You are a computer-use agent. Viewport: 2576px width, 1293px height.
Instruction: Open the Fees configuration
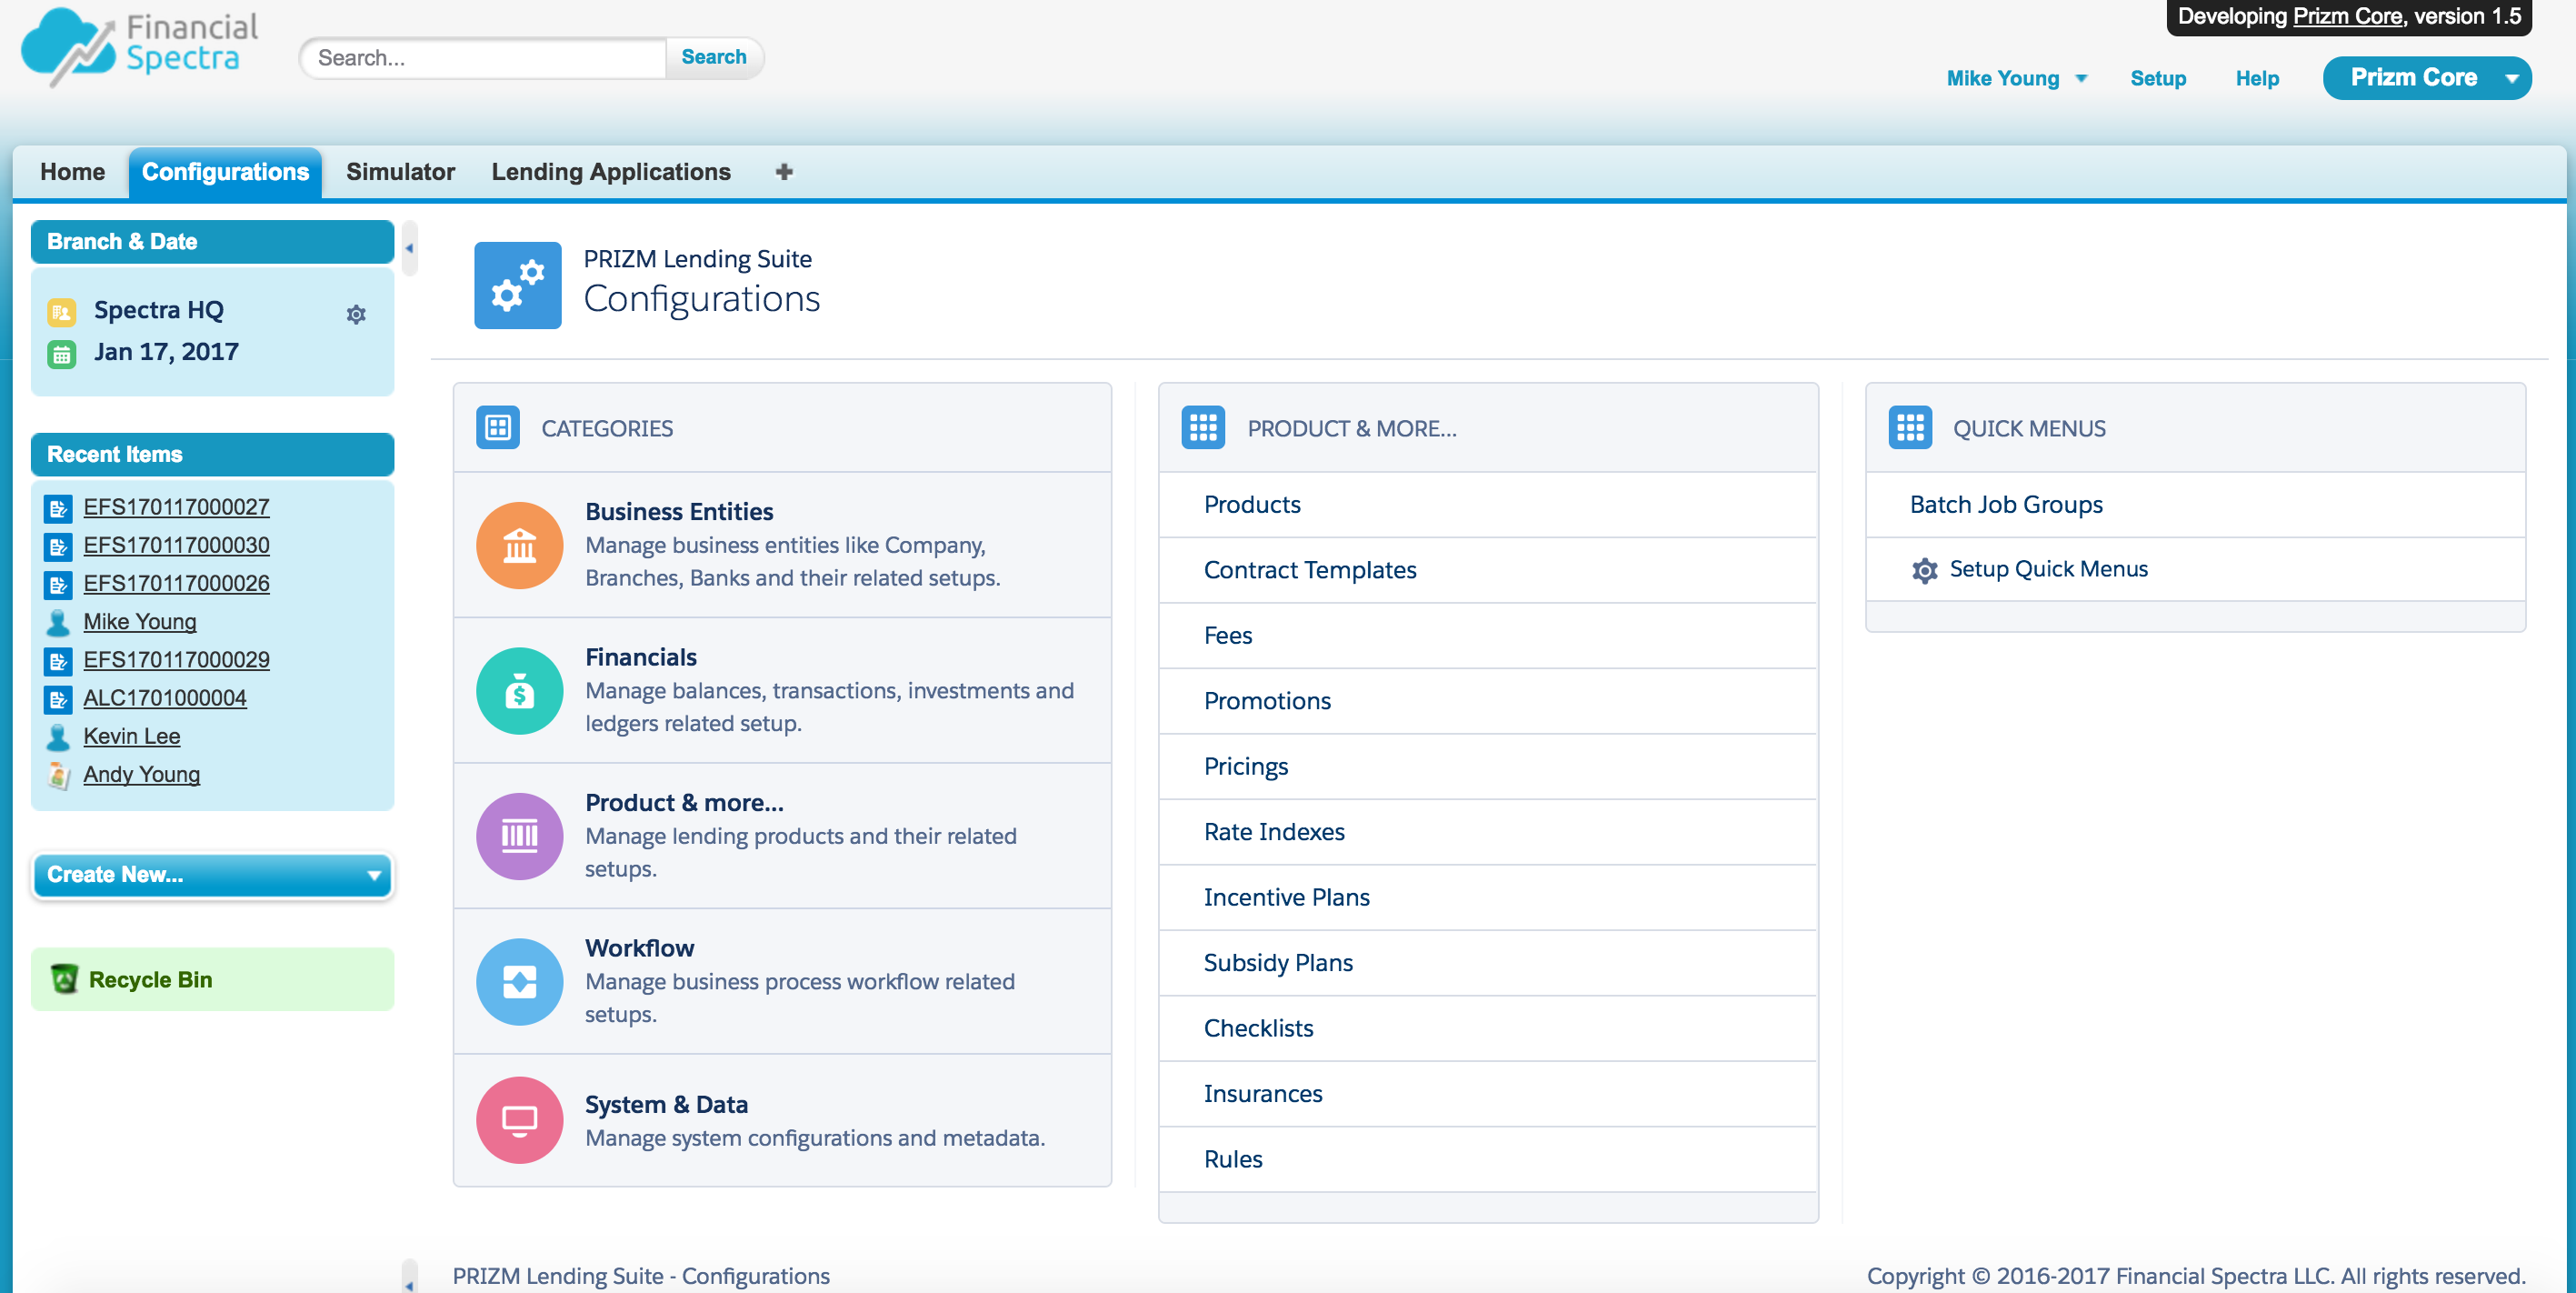[x=1228, y=636]
